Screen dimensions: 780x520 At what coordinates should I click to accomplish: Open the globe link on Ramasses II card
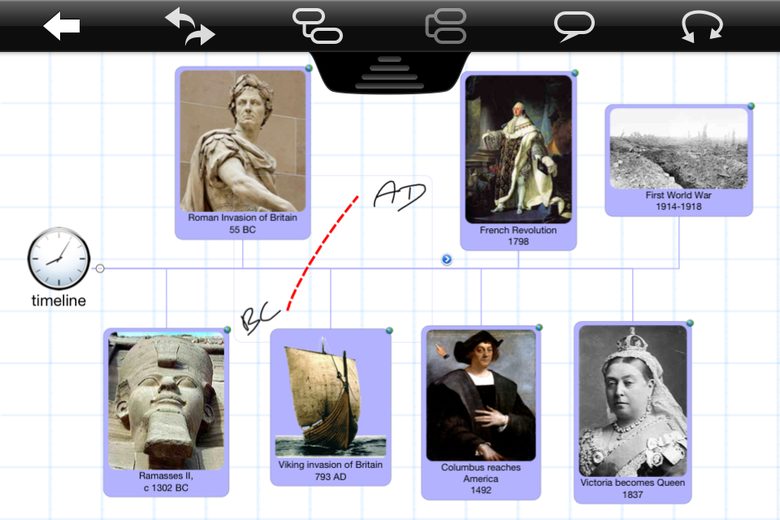[x=227, y=330]
